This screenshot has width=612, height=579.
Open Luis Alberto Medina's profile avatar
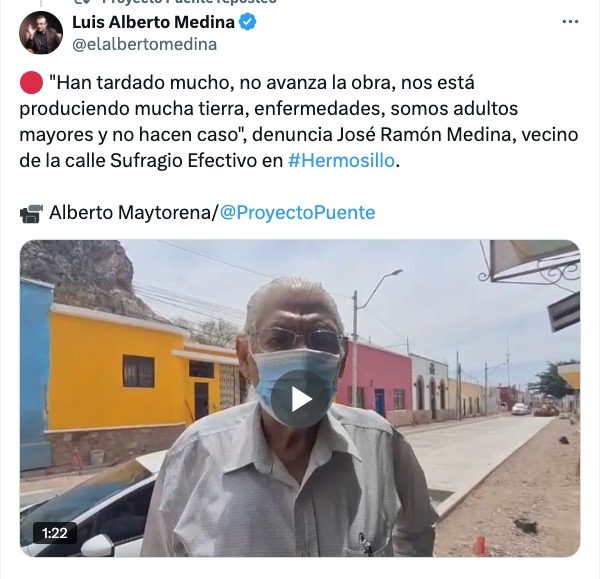point(41,32)
